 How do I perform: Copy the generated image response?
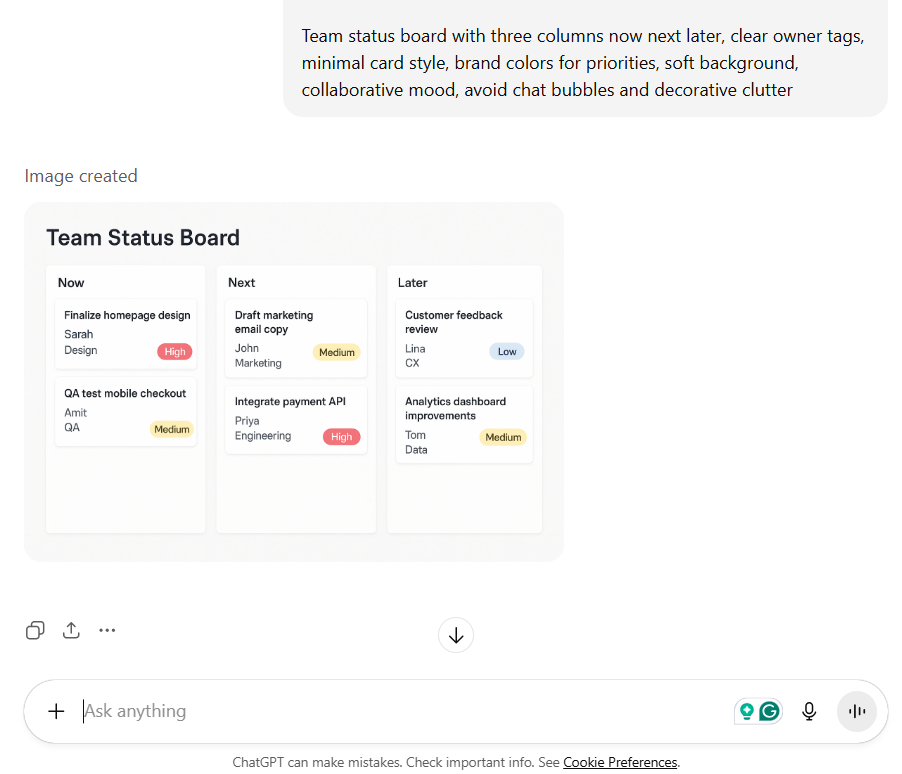pos(35,630)
